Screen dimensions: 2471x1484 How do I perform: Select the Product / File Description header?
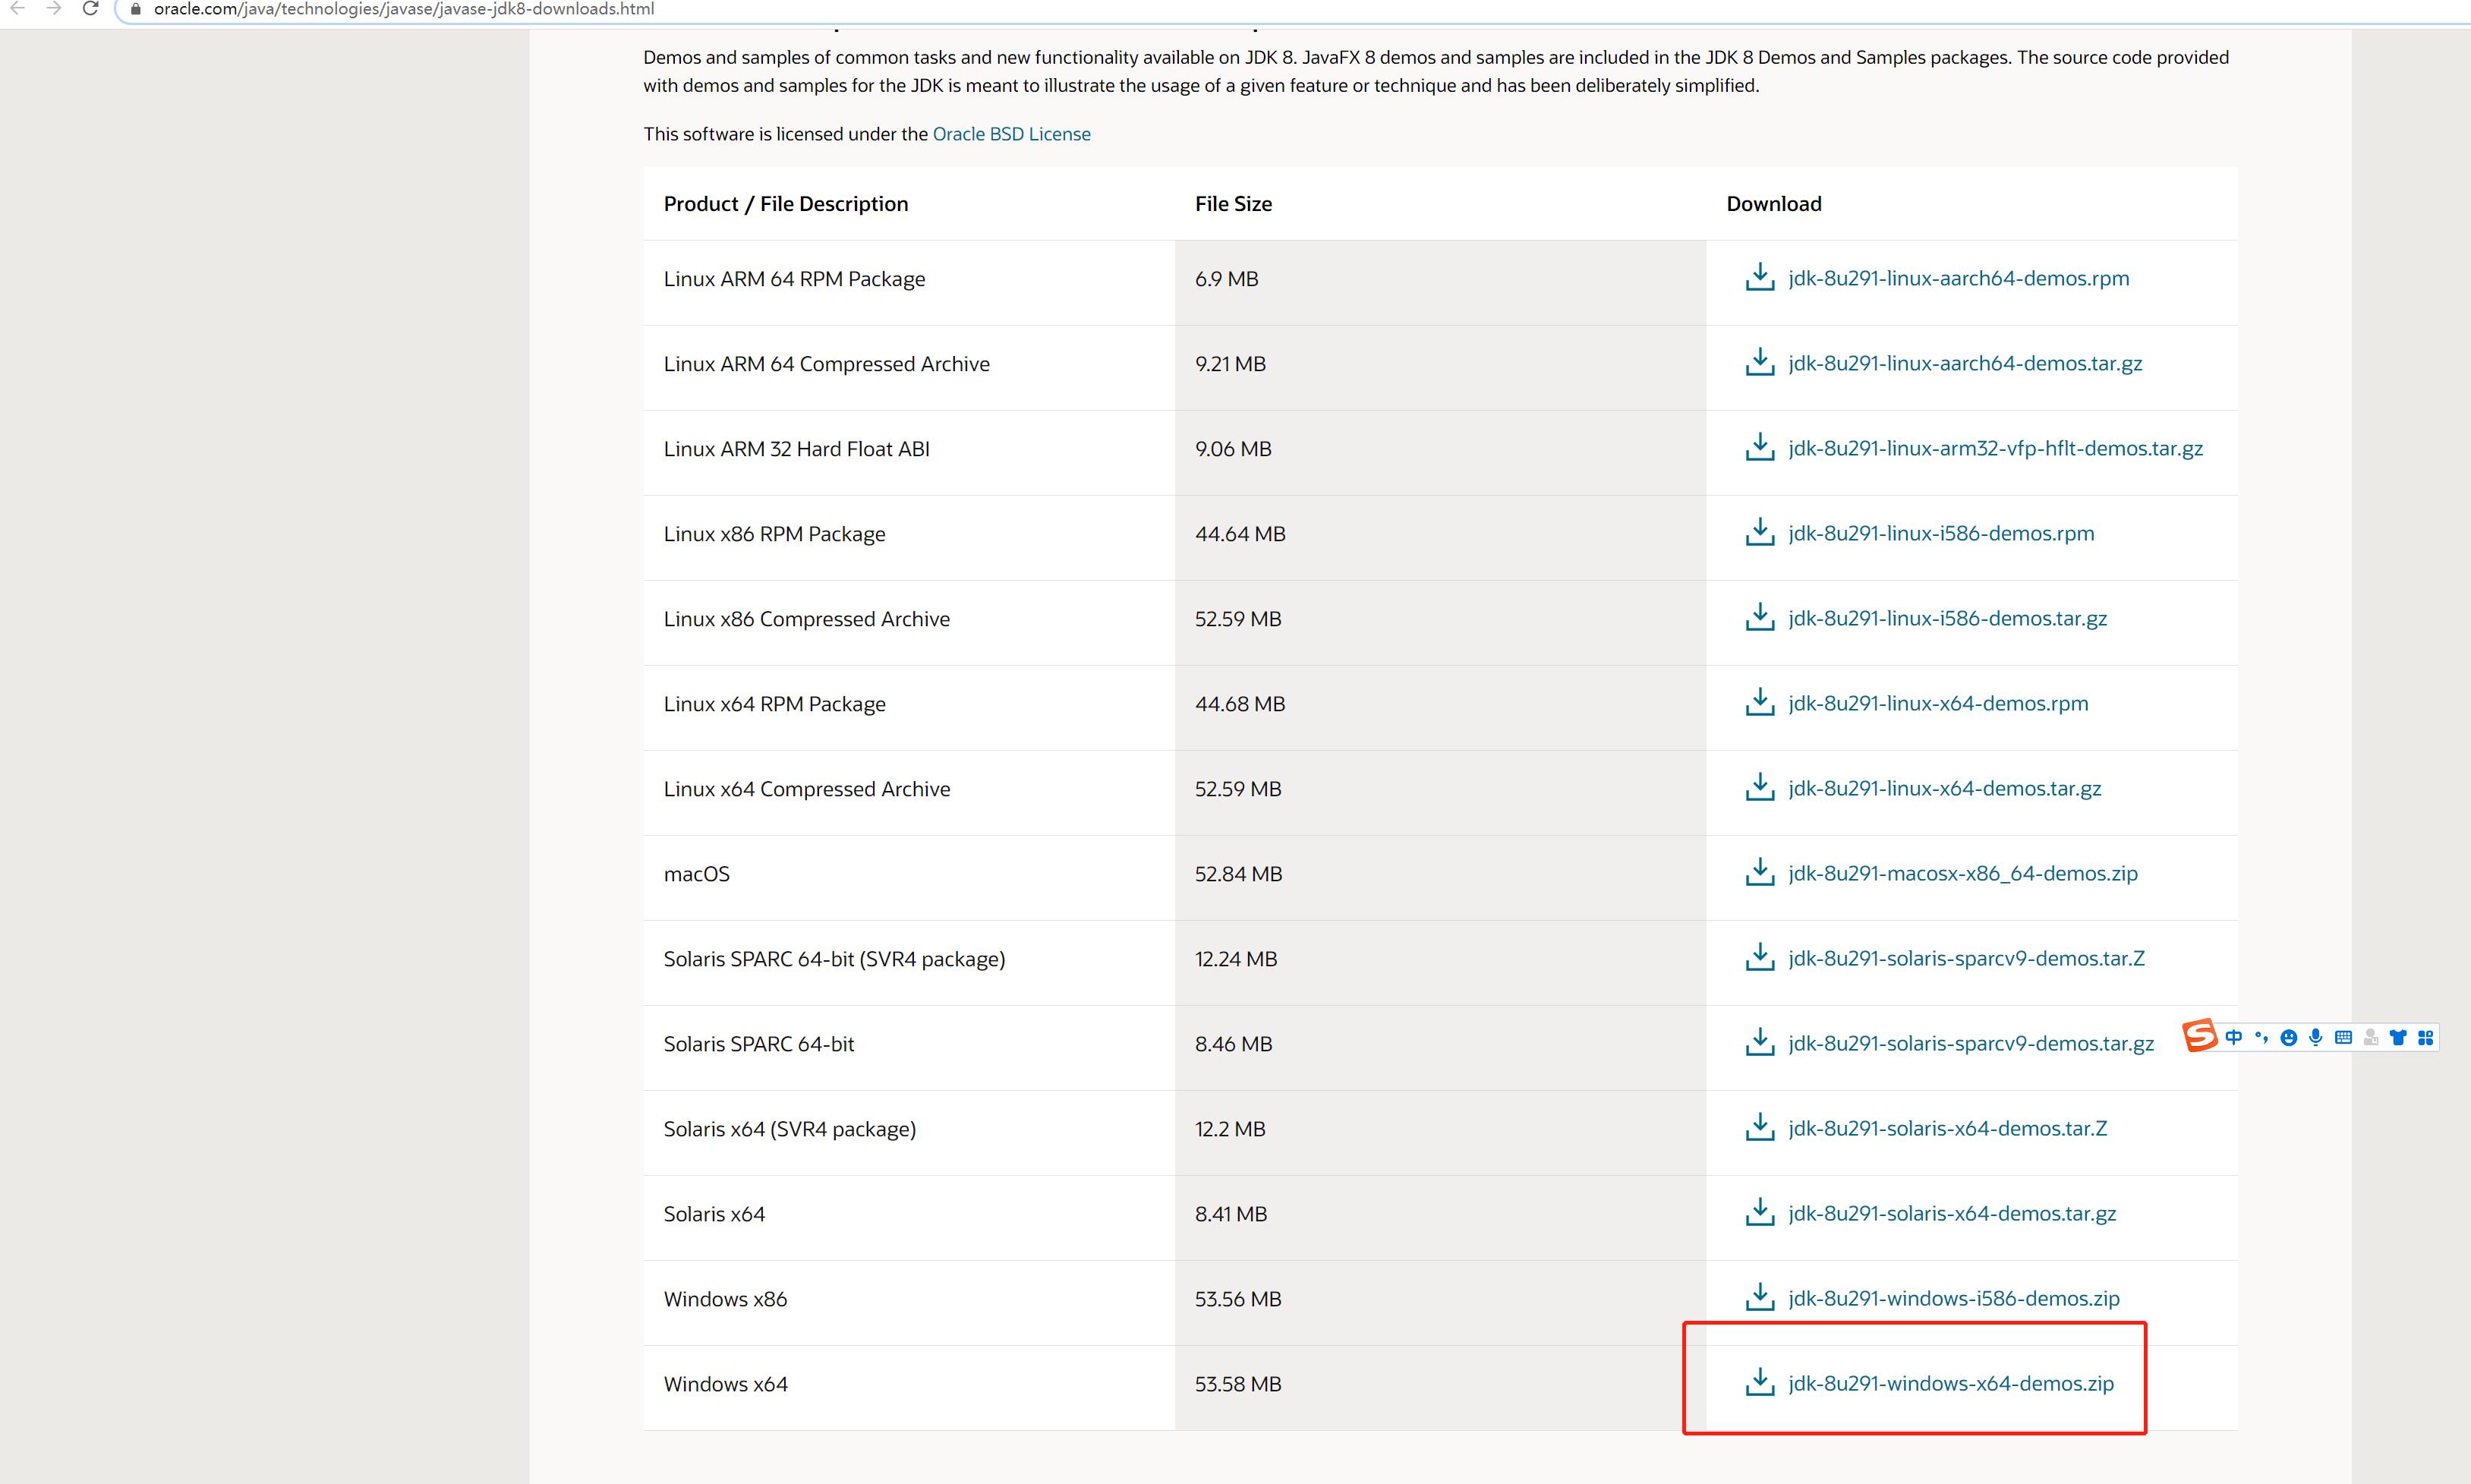point(786,204)
